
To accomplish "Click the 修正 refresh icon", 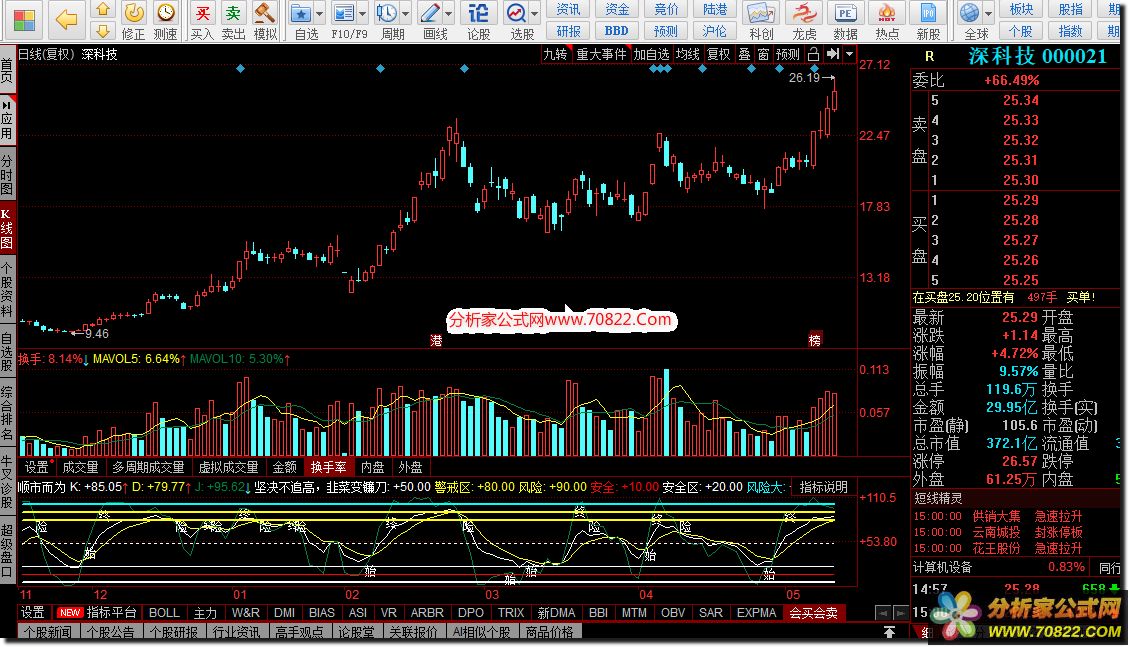I will [133, 12].
